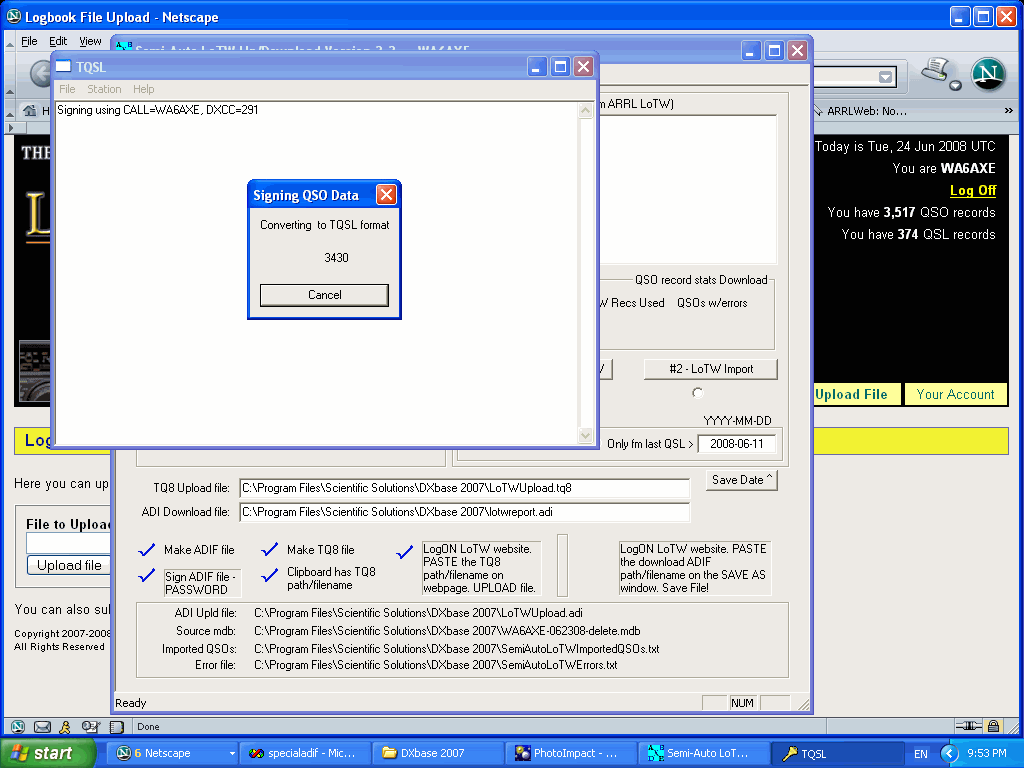Toggle the Make TQ8 file checkmark

tap(270, 550)
